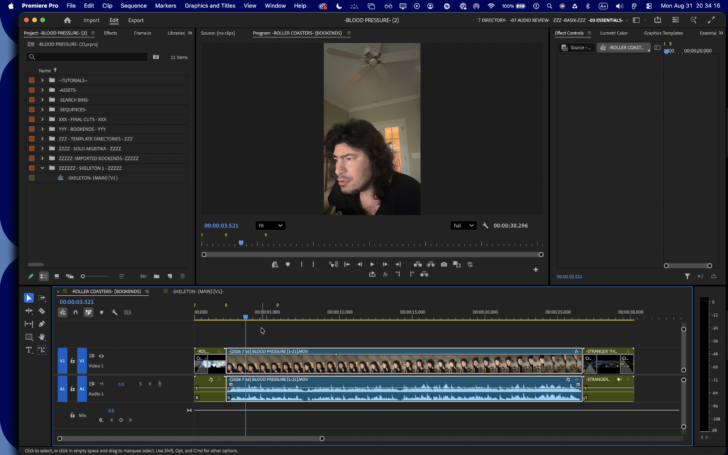Collapse the ZZZZZZ - SKELETON 1 bin

pos(42,168)
